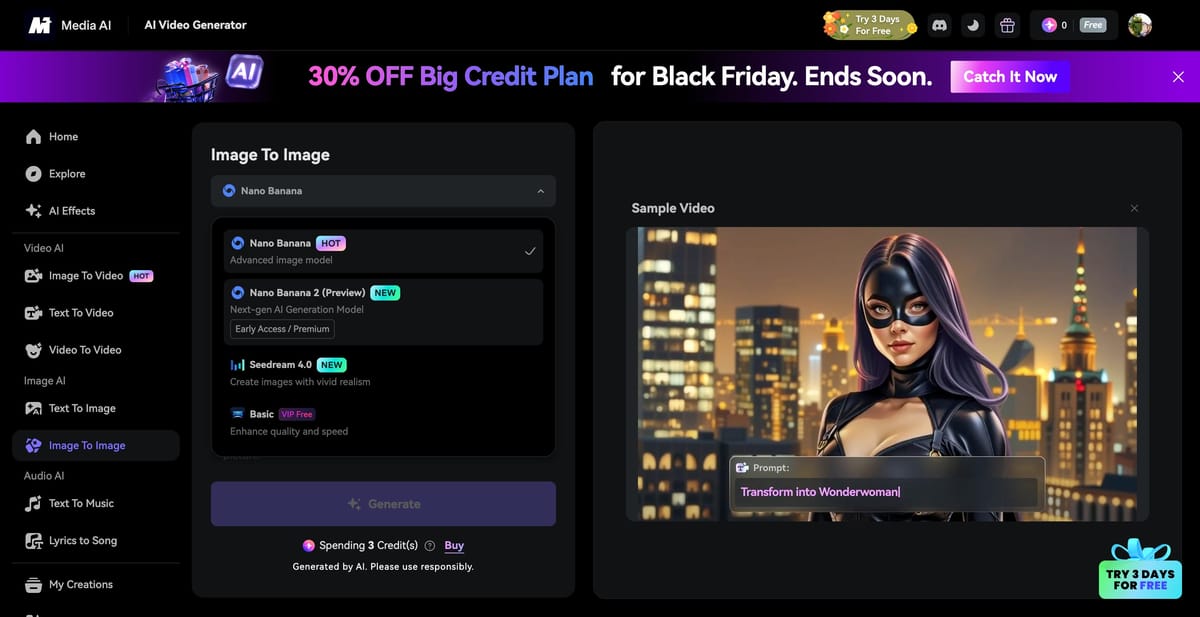Screen dimensions: 1200x617
Task: Dismiss the Black Friday banner
Action: coord(1178,77)
